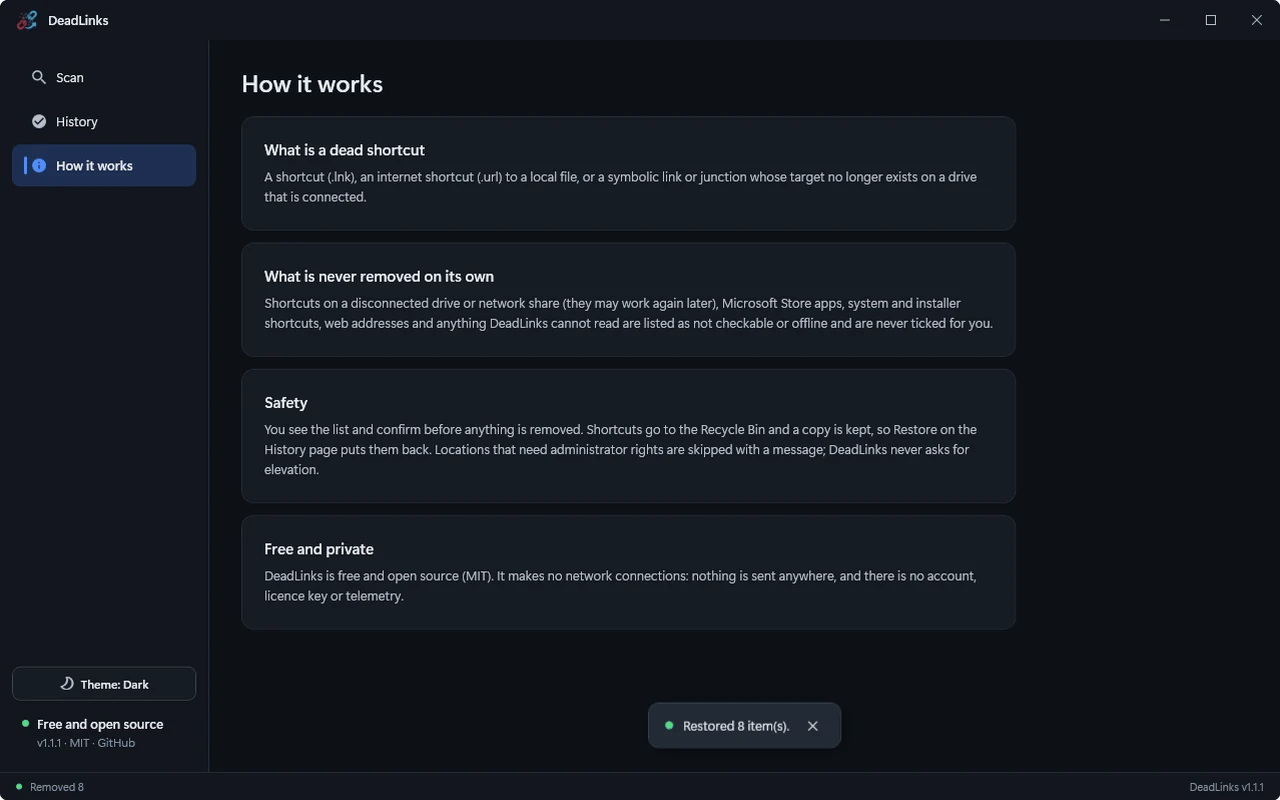The image size is (1280, 800).
Task: Click the Free and private card
Action: (628, 572)
